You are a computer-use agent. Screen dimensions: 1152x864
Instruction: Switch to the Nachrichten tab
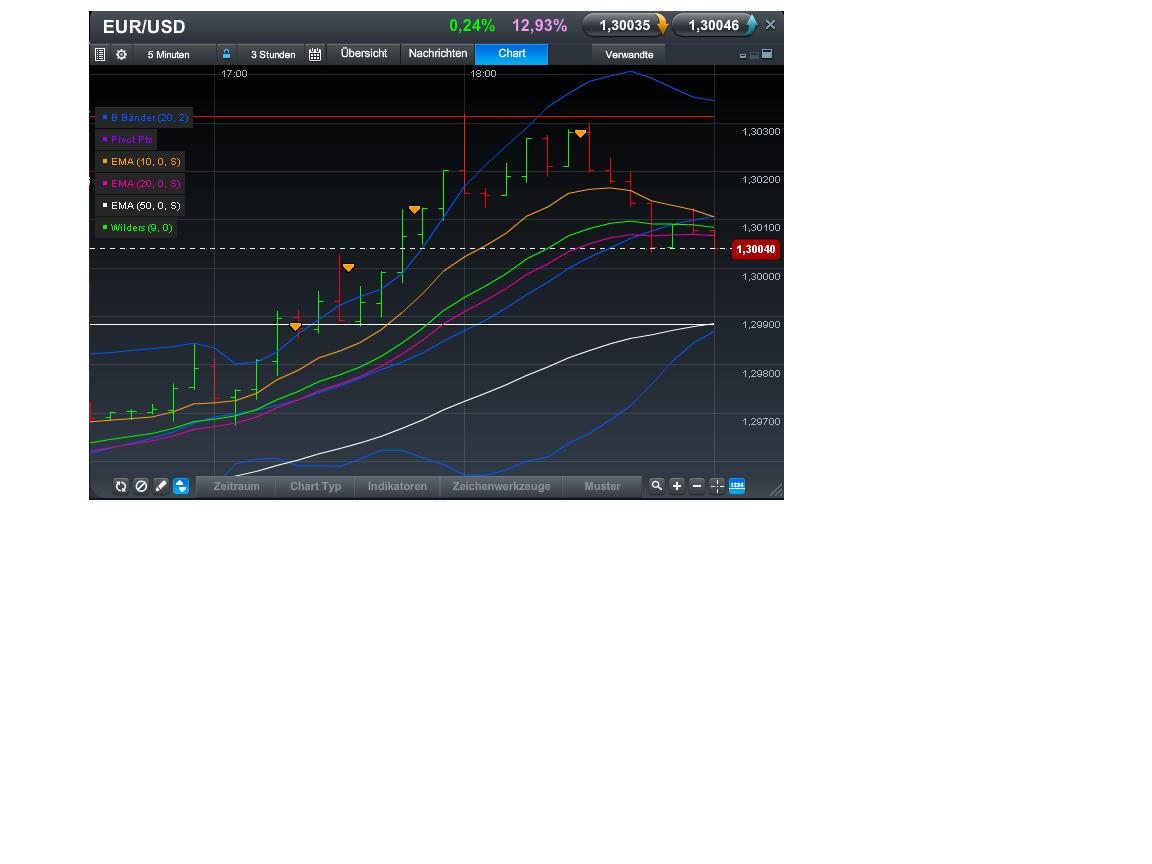[437, 54]
